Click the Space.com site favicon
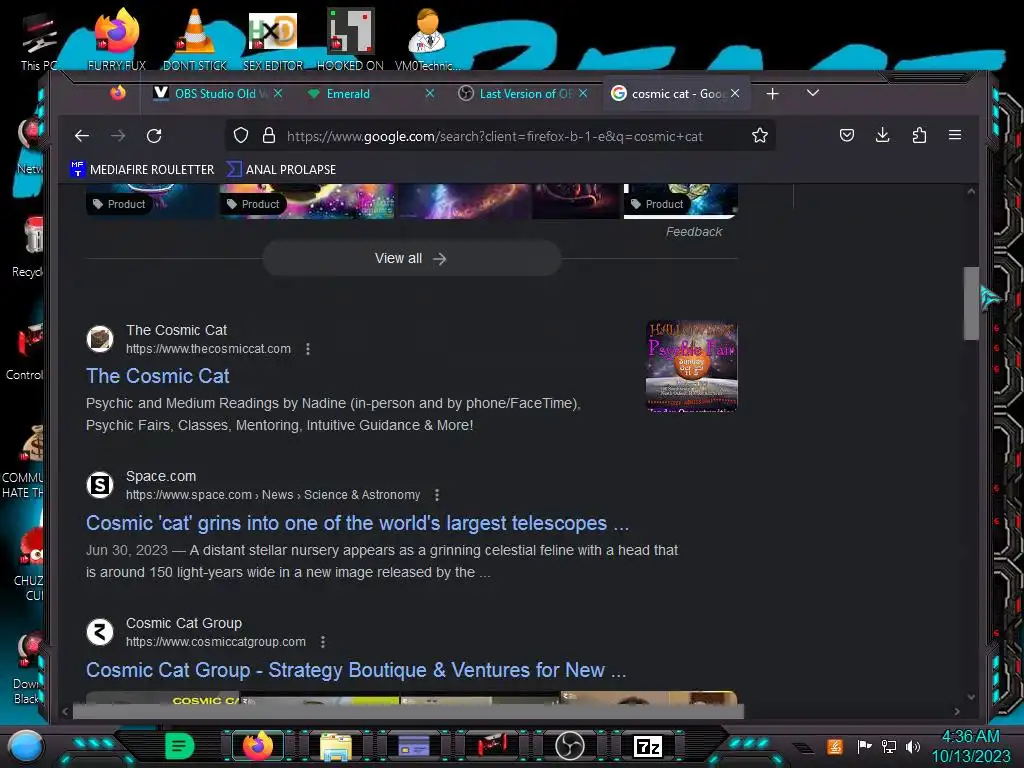1024x768 pixels. (100, 485)
